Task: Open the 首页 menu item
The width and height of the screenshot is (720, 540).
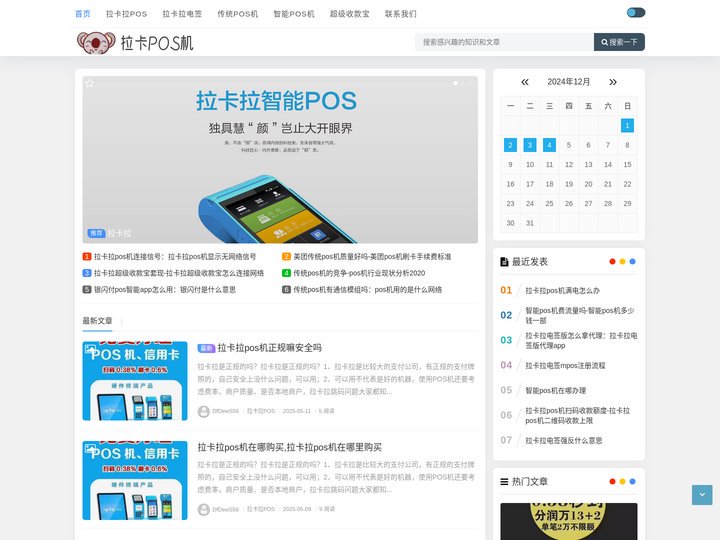Action: tap(83, 14)
